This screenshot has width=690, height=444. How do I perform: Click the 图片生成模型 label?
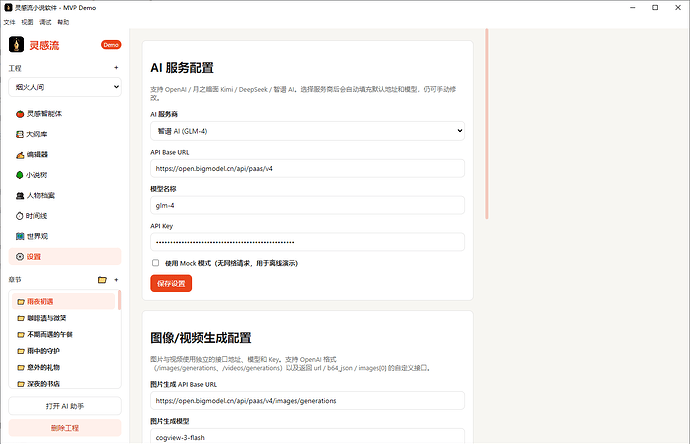click(170, 422)
